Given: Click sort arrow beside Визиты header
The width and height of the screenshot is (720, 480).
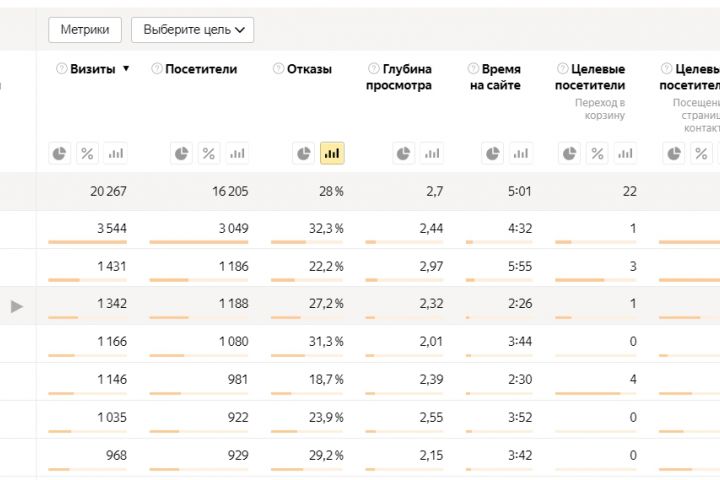Looking at the screenshot, I should pyautogui.click(x=126, y=69).
